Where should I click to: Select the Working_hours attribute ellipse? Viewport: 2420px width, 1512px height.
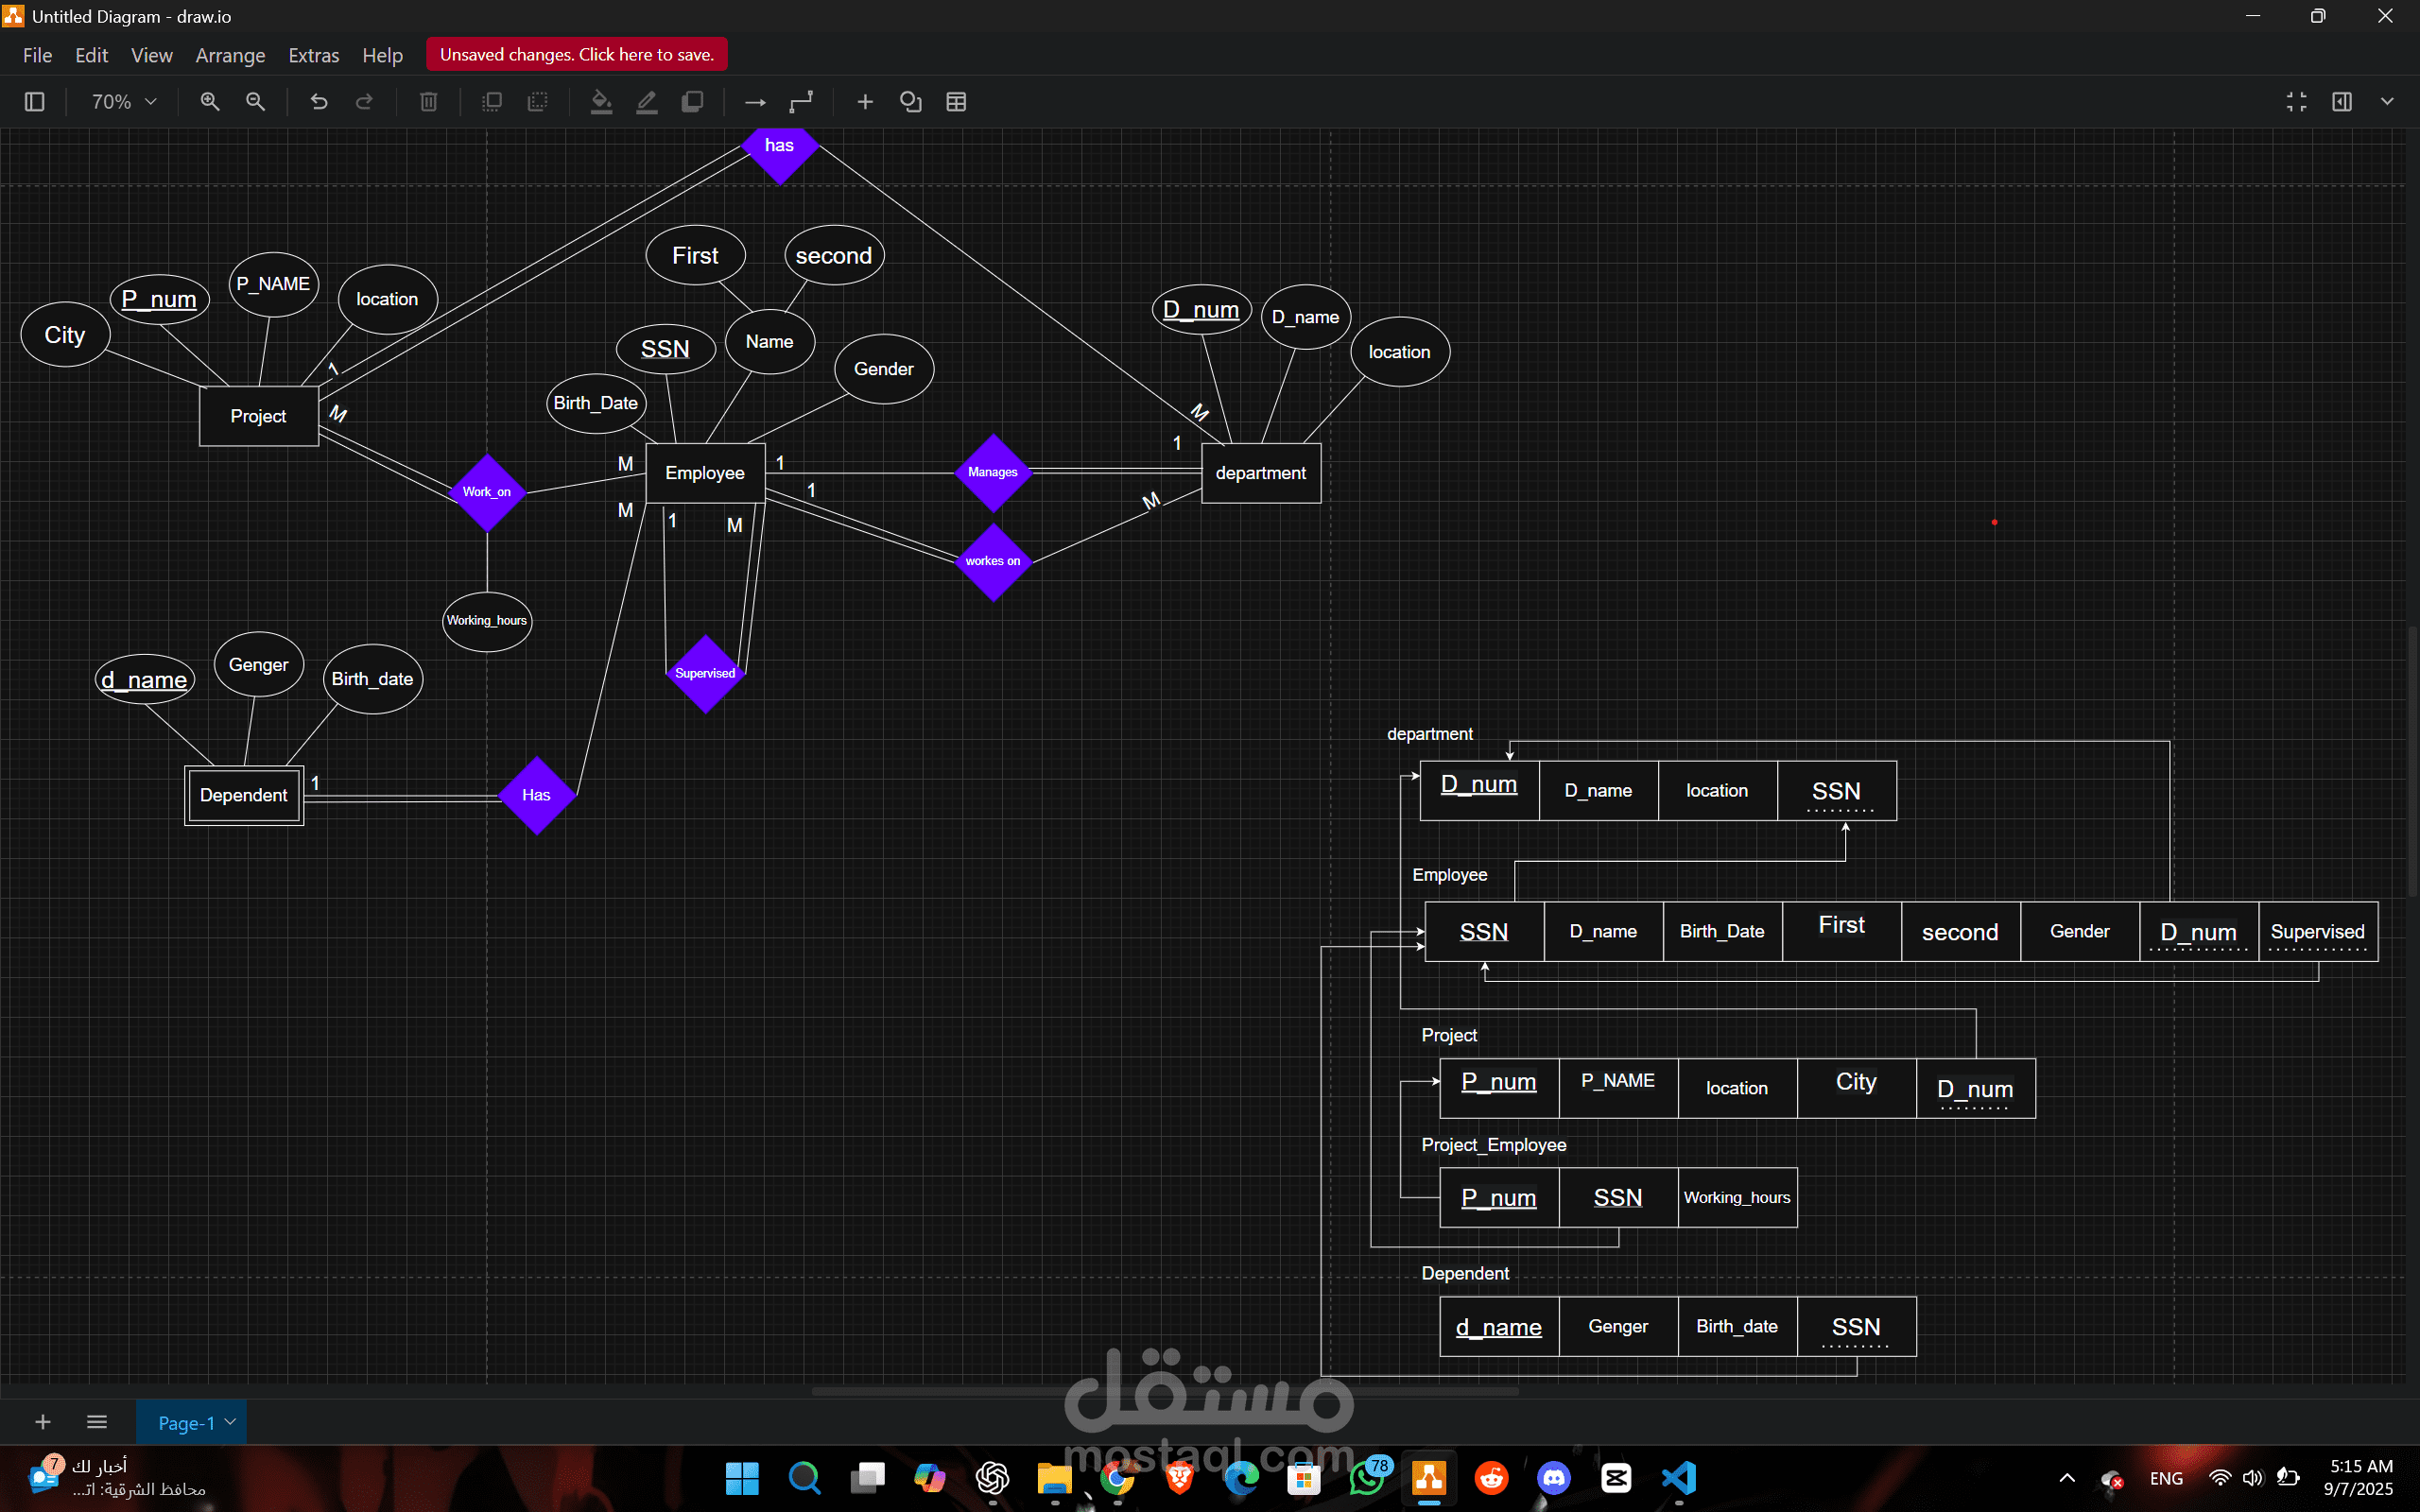click(487, 621)
